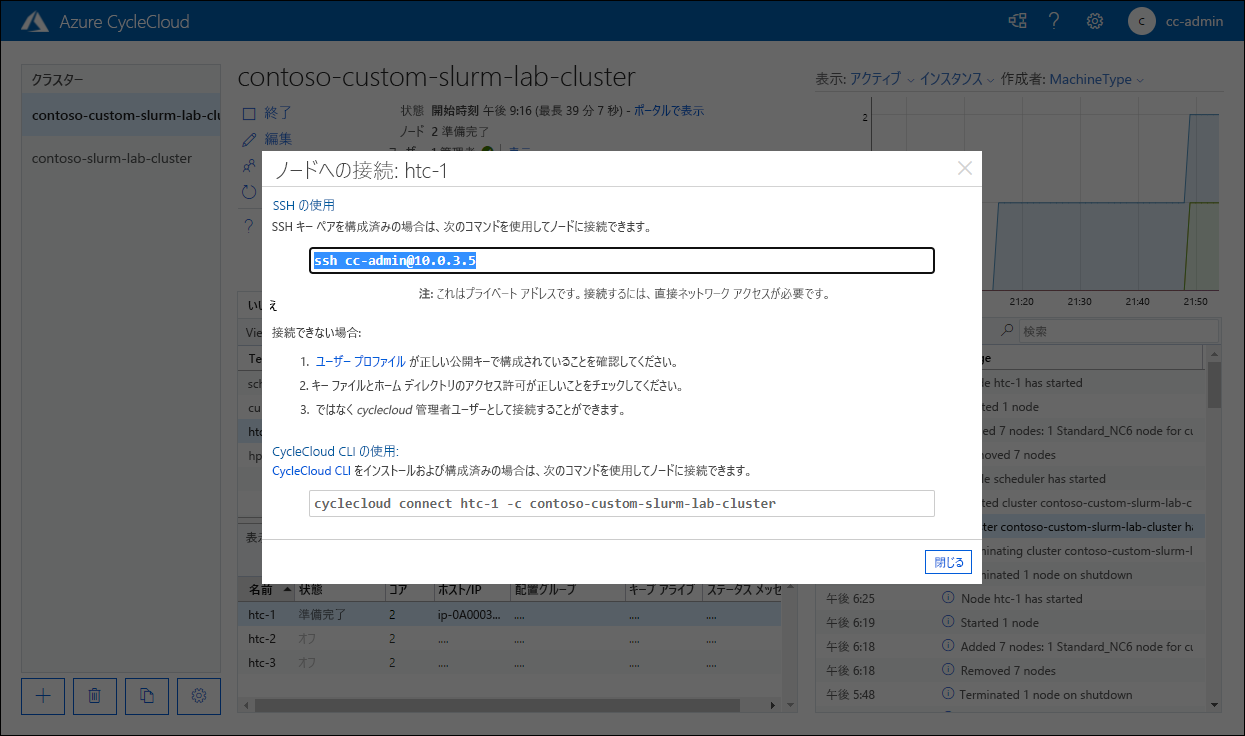Image resolution: width=1245 pixels, height=736 pixels.
Task: Click the 午後 6:25 event row
Action: click(1012, 599)
